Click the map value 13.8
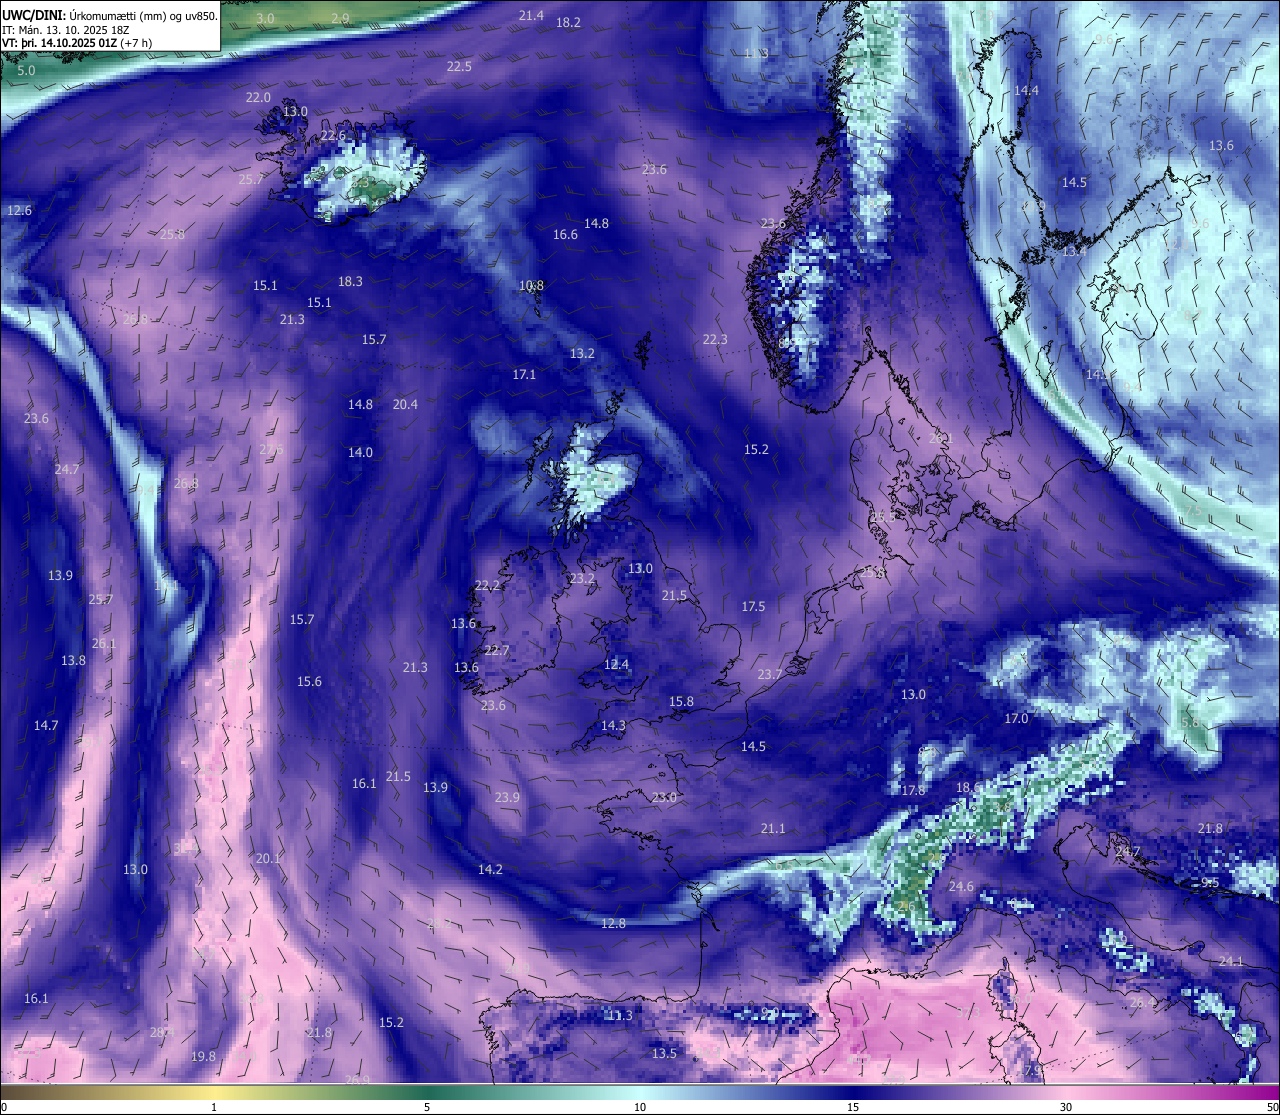 tap(73, 661)
